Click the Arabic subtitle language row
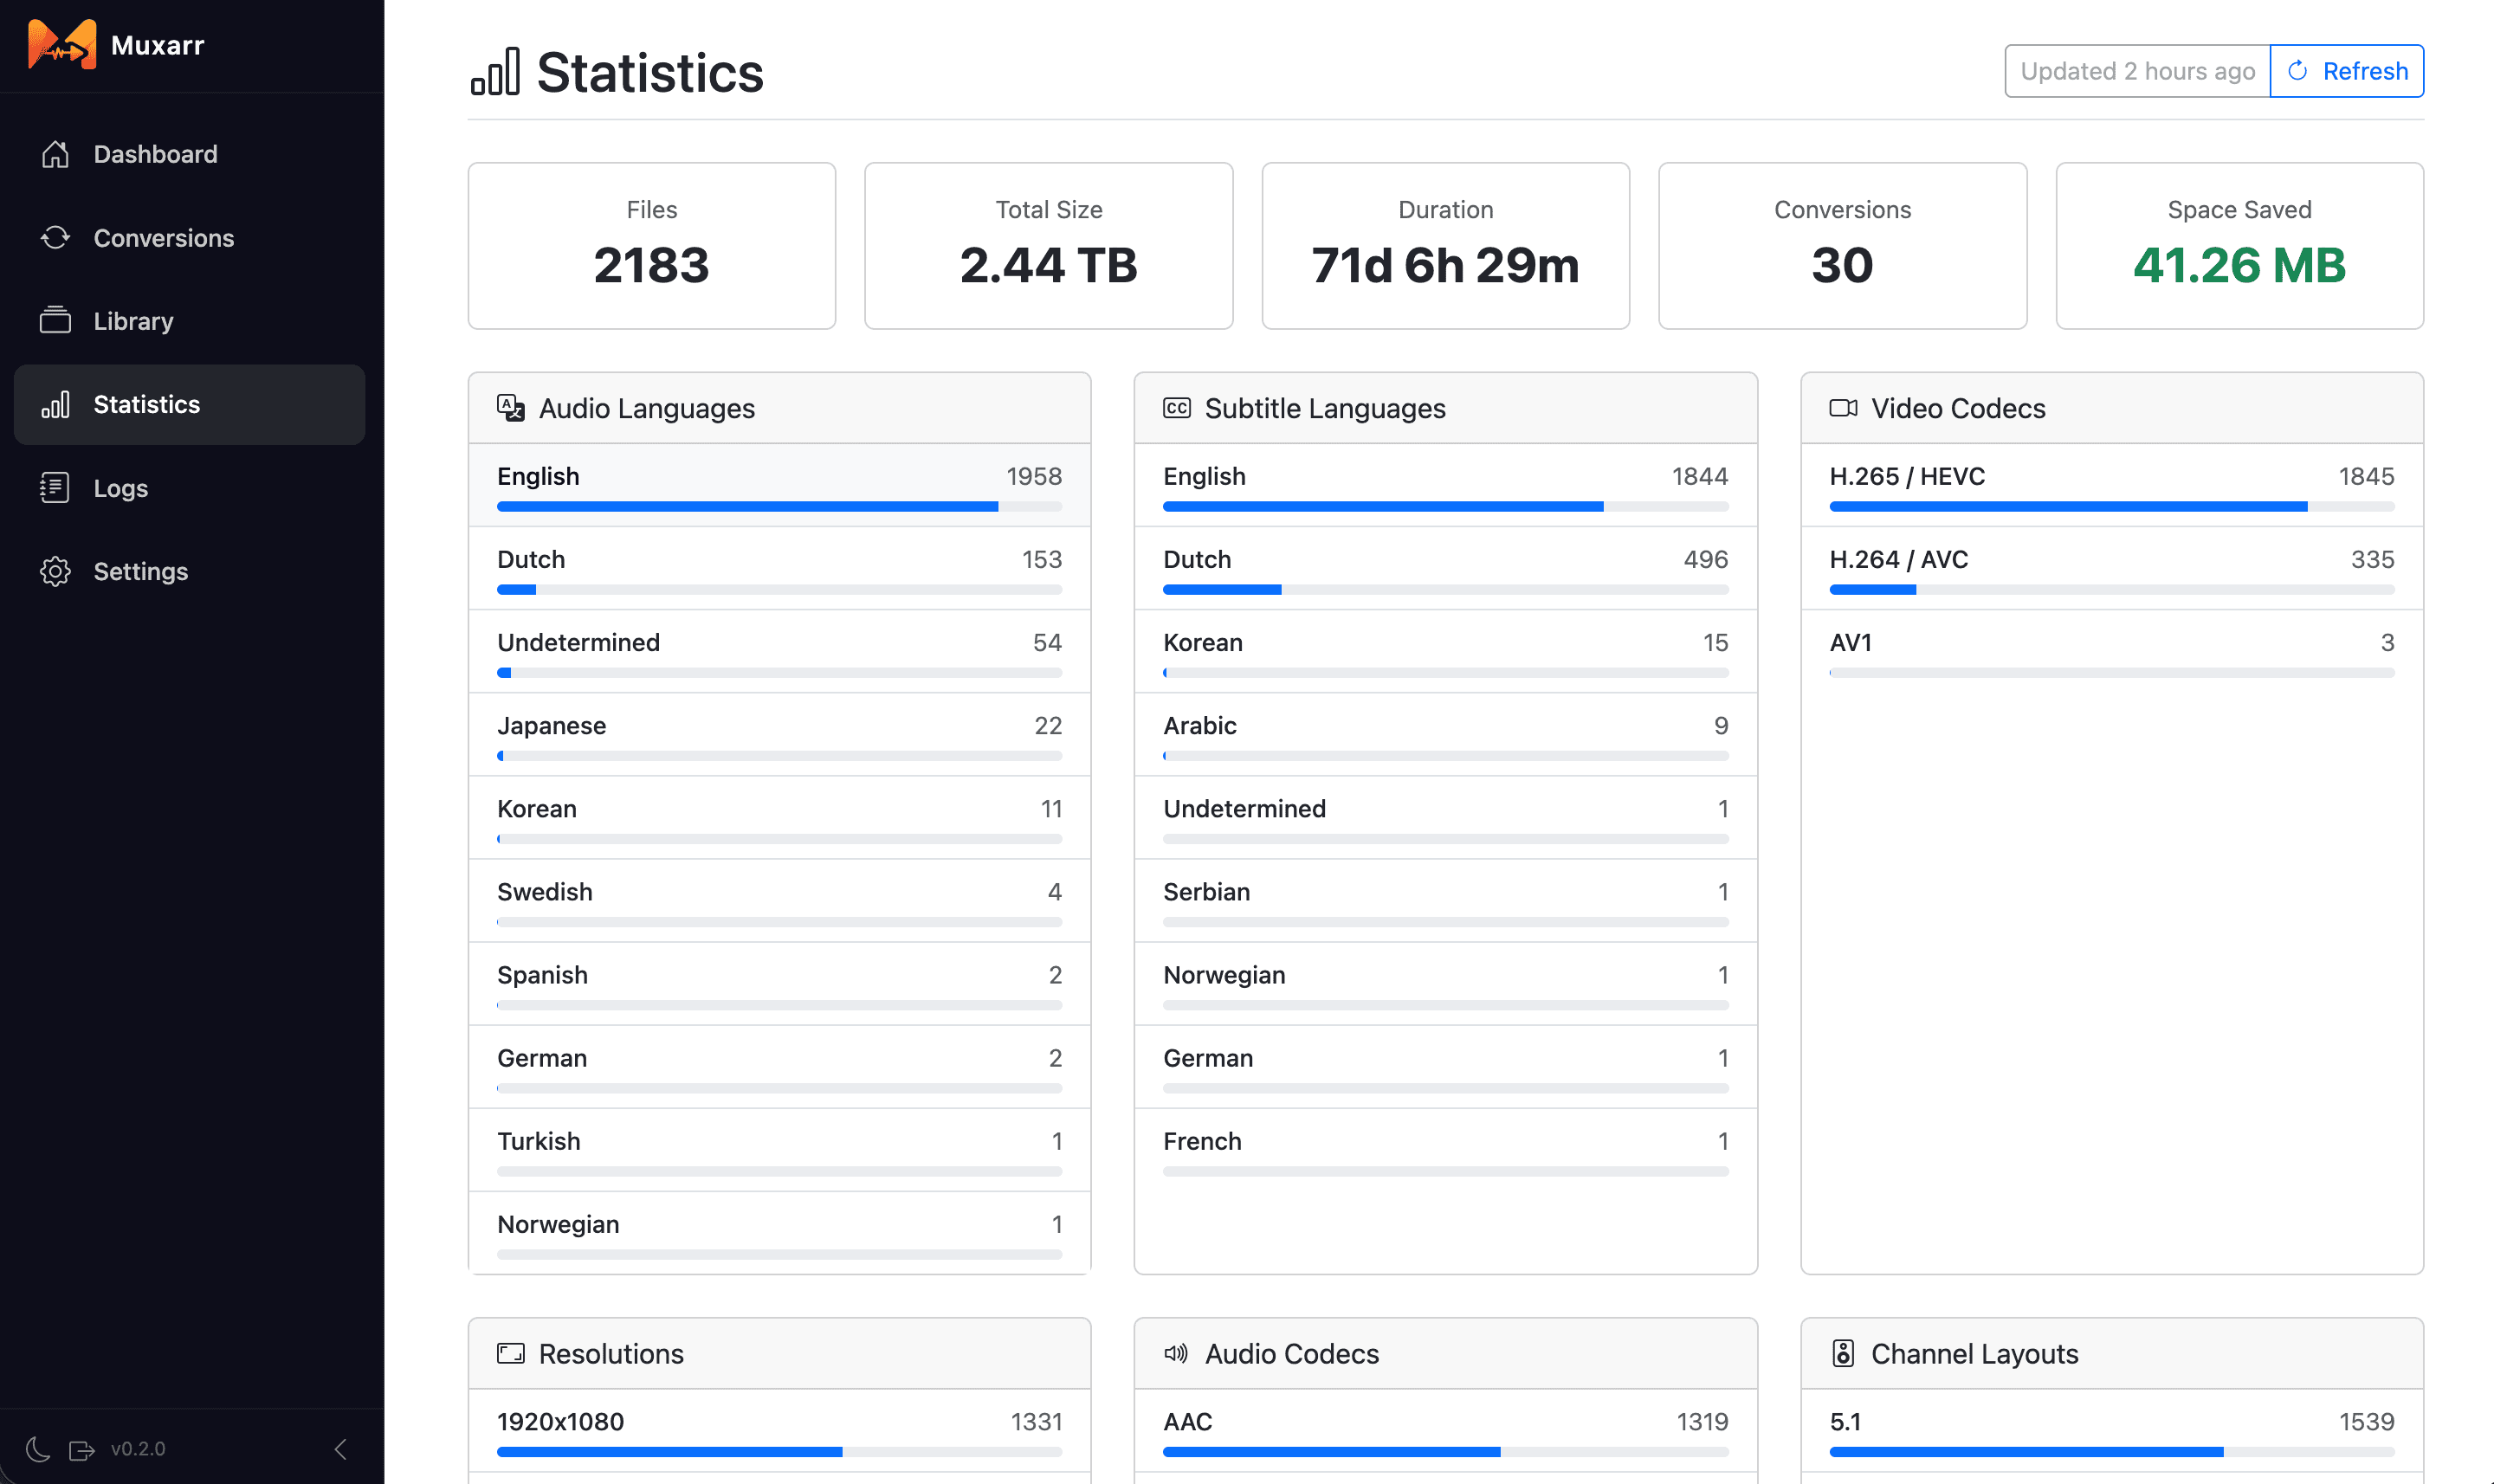 click(x=1445, y=735)
